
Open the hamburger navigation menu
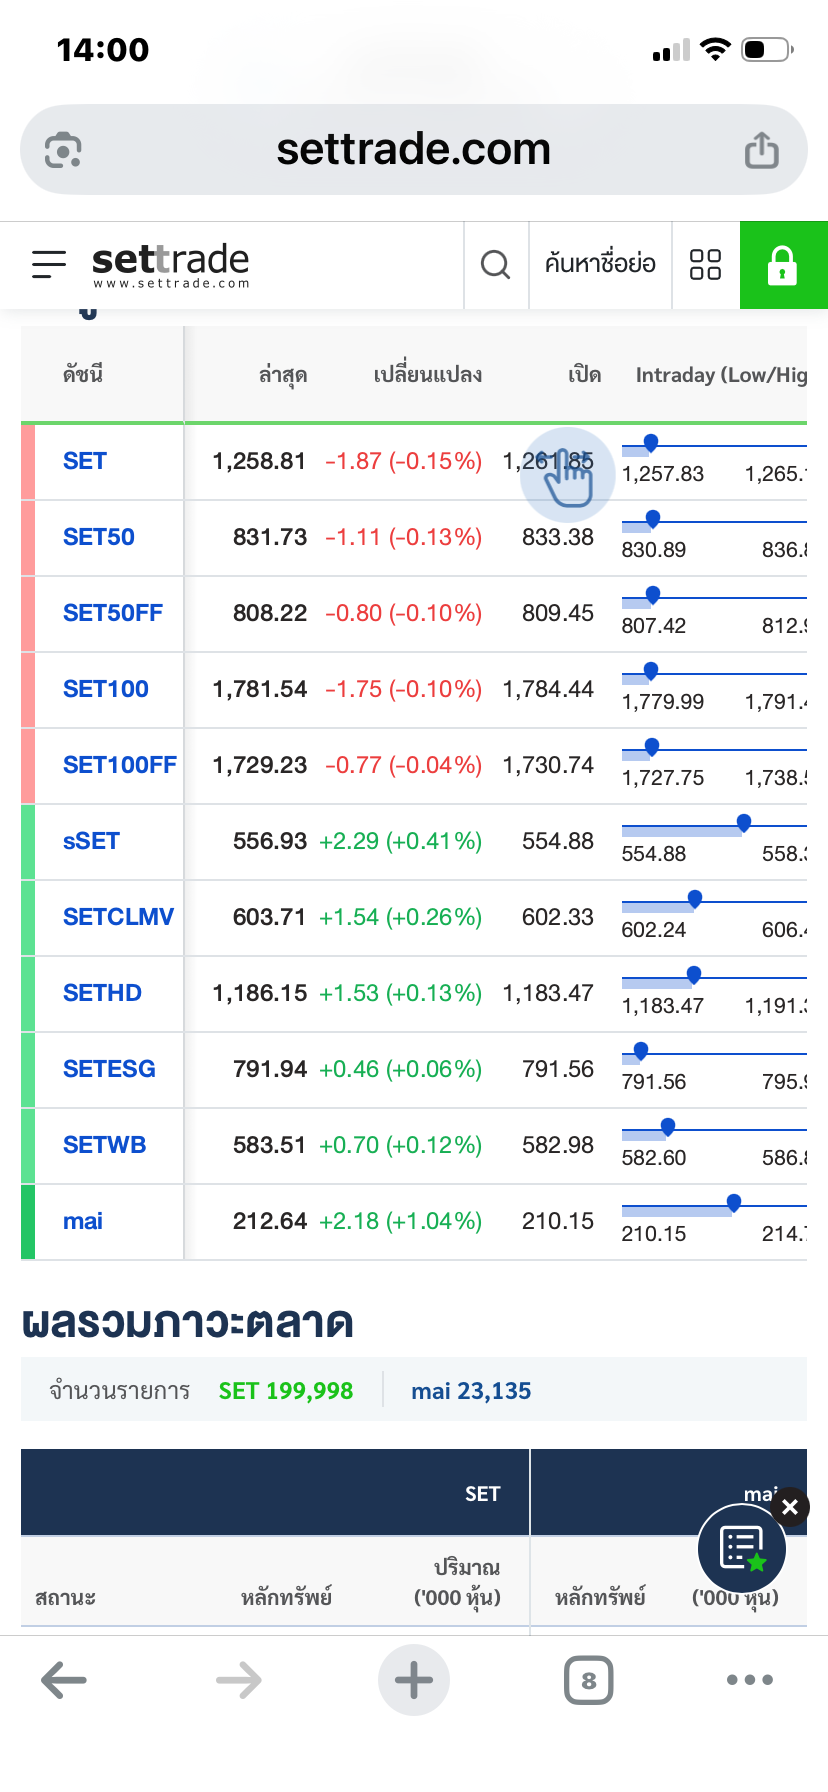click(x=49, y=264)
